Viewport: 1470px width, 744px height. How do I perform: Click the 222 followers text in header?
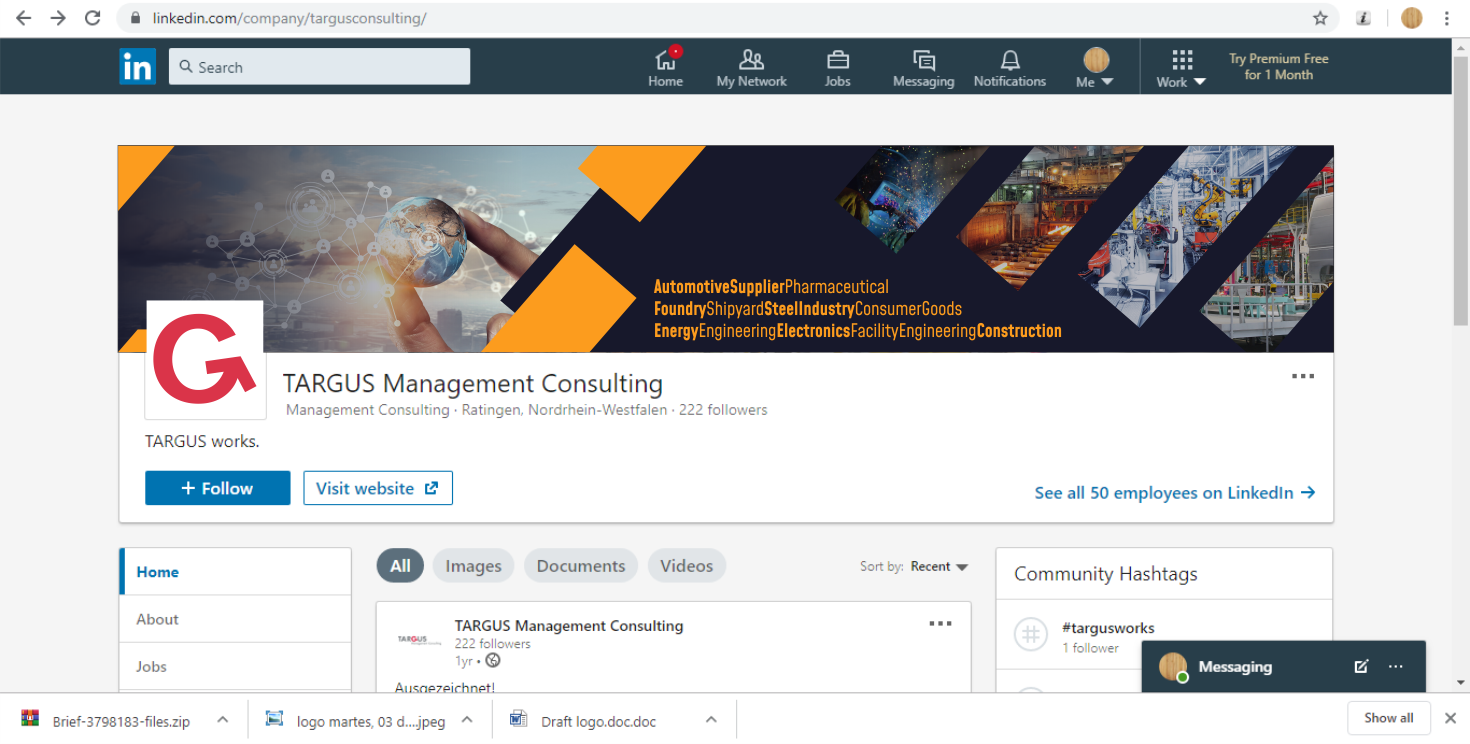tap(723, 410)
